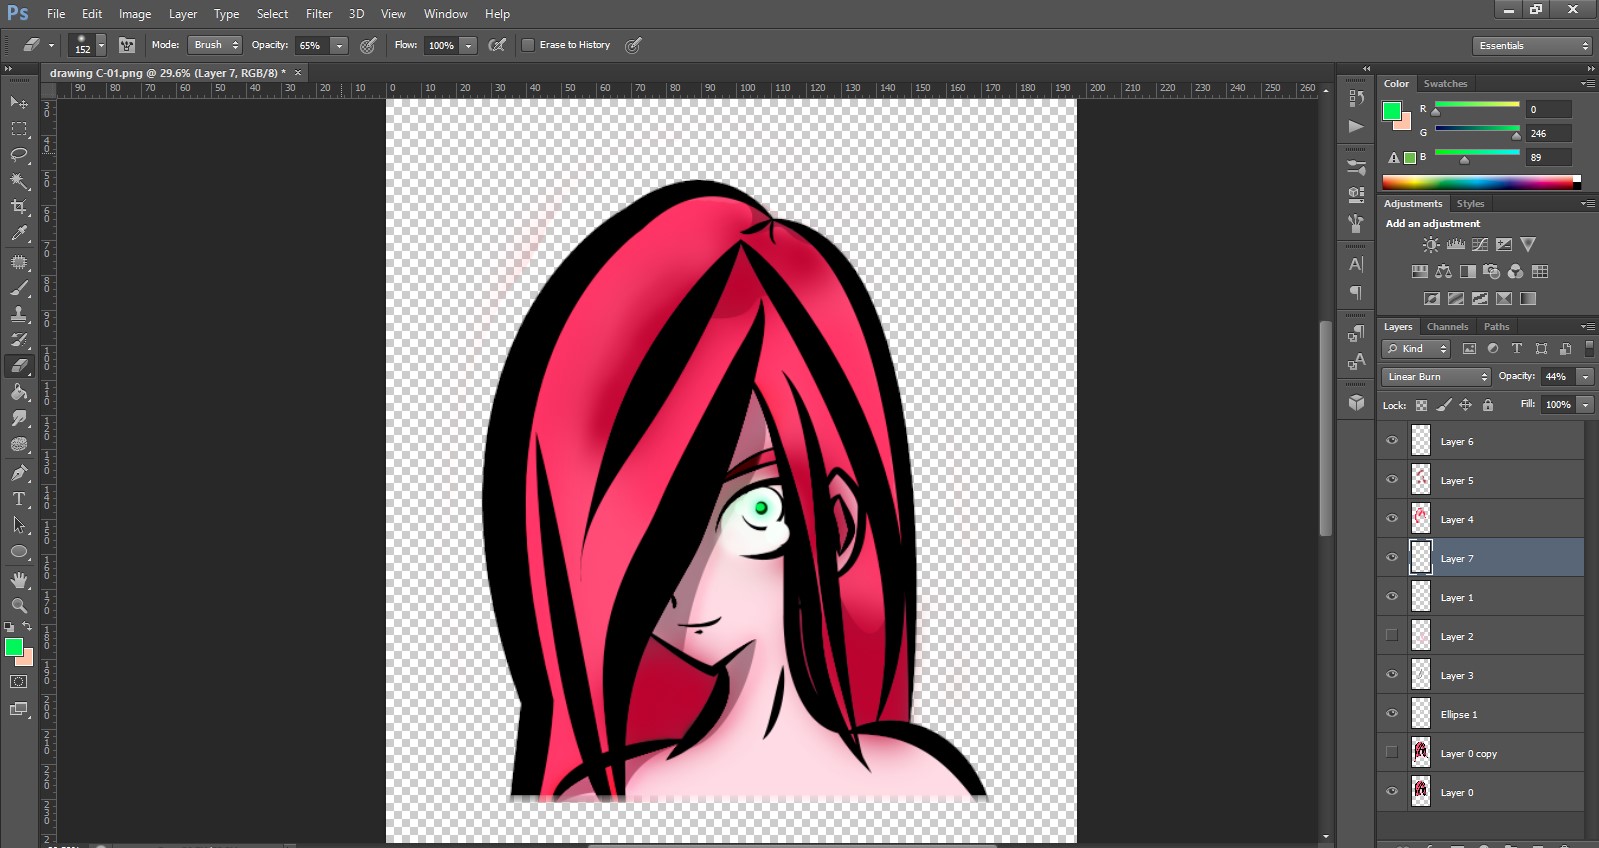Switch to the Swatches tab
The width and height of the screenshot is (1599, 848).
point(1445,84)
